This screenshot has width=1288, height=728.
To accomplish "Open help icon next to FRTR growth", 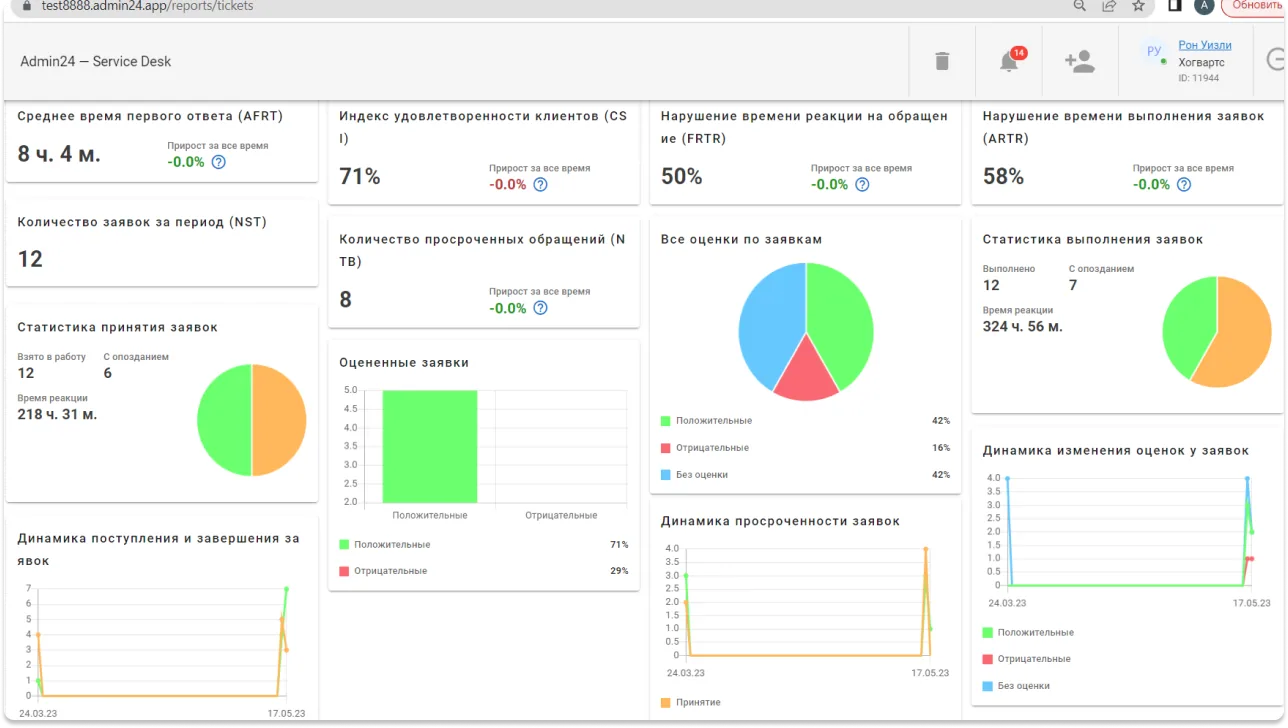I will (863, 185).
